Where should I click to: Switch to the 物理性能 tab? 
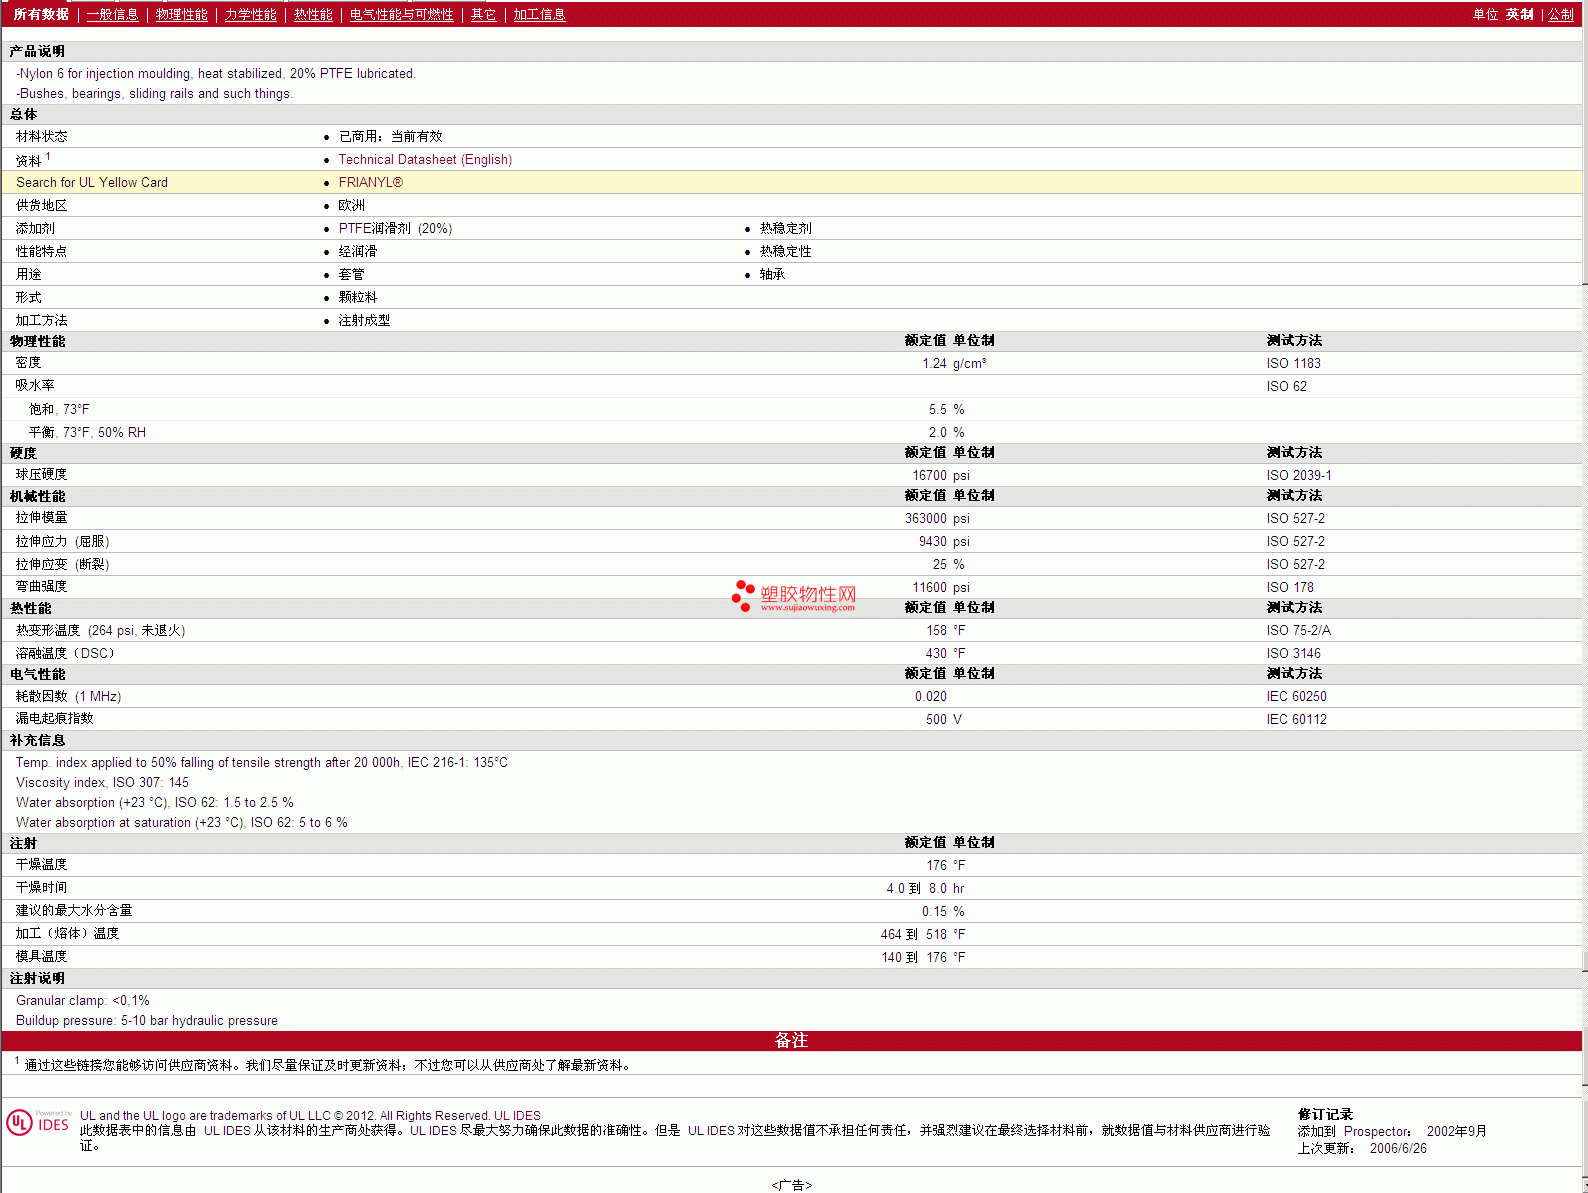coord(181,15)
